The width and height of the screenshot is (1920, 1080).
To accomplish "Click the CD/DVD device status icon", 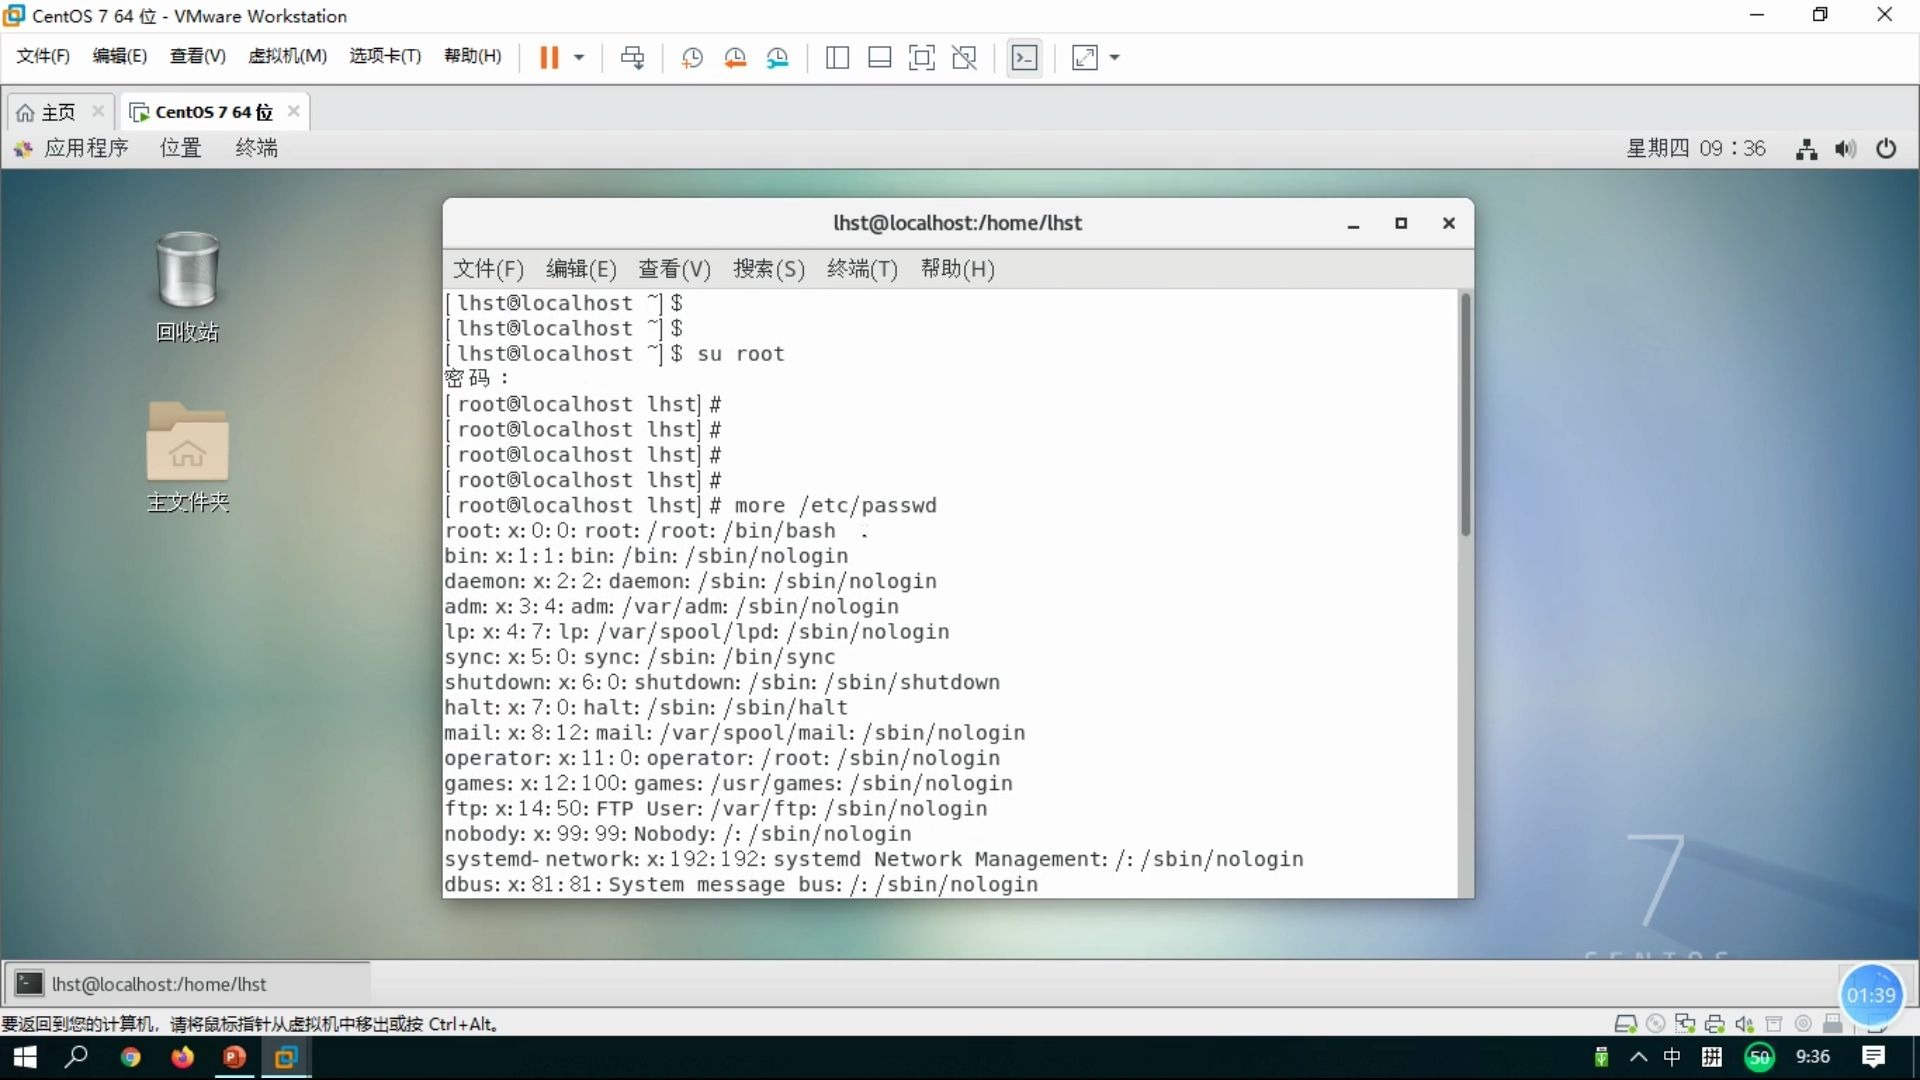I will pos(1656,1024).
